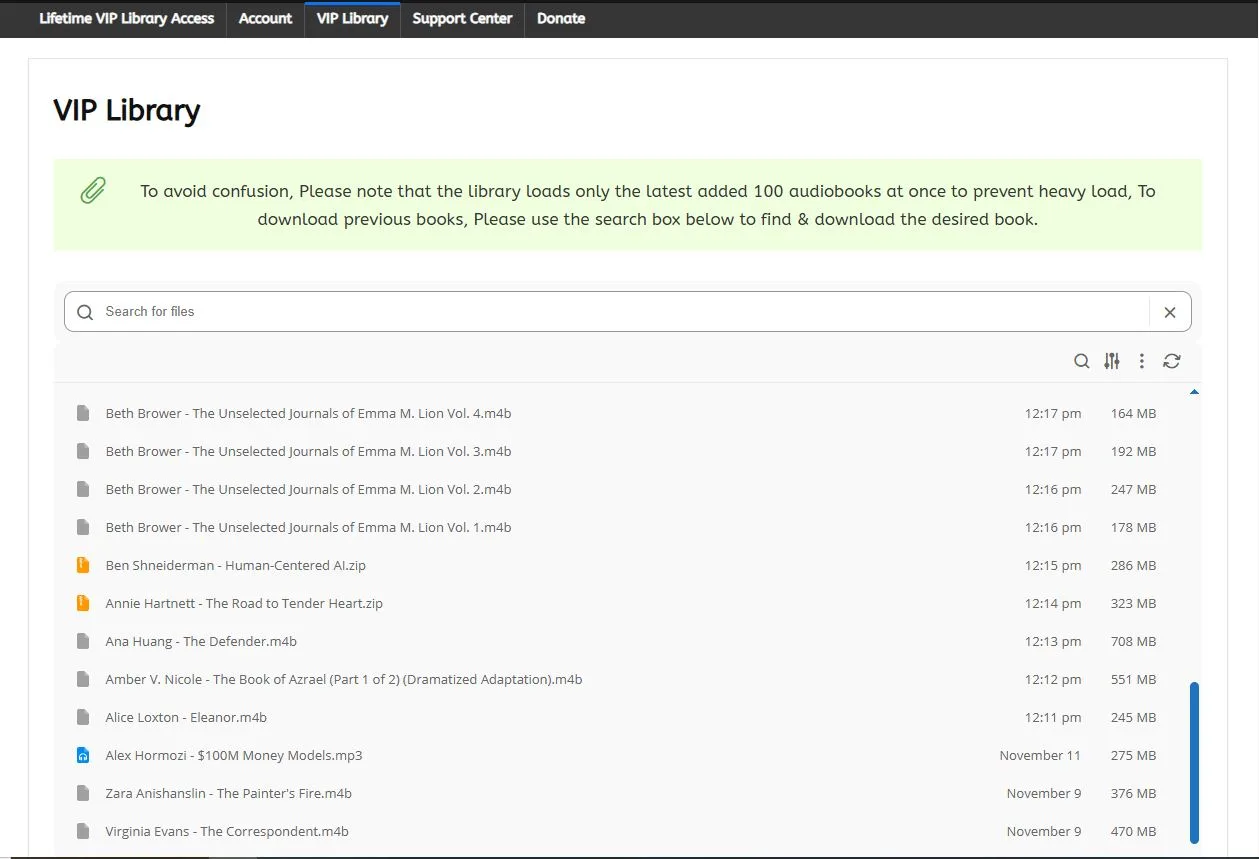Click the scrollbar up arrow in file list
This screenshot has width=1259, height=859.
pyautogui.click(x=1194, y=392)
